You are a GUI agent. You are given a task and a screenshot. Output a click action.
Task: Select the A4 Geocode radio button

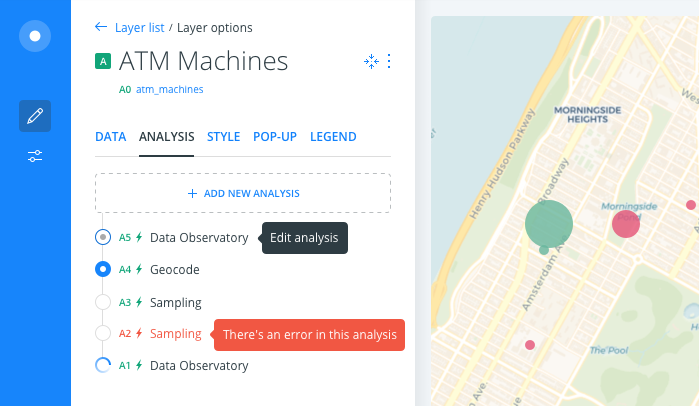click(x=103, y=269)
